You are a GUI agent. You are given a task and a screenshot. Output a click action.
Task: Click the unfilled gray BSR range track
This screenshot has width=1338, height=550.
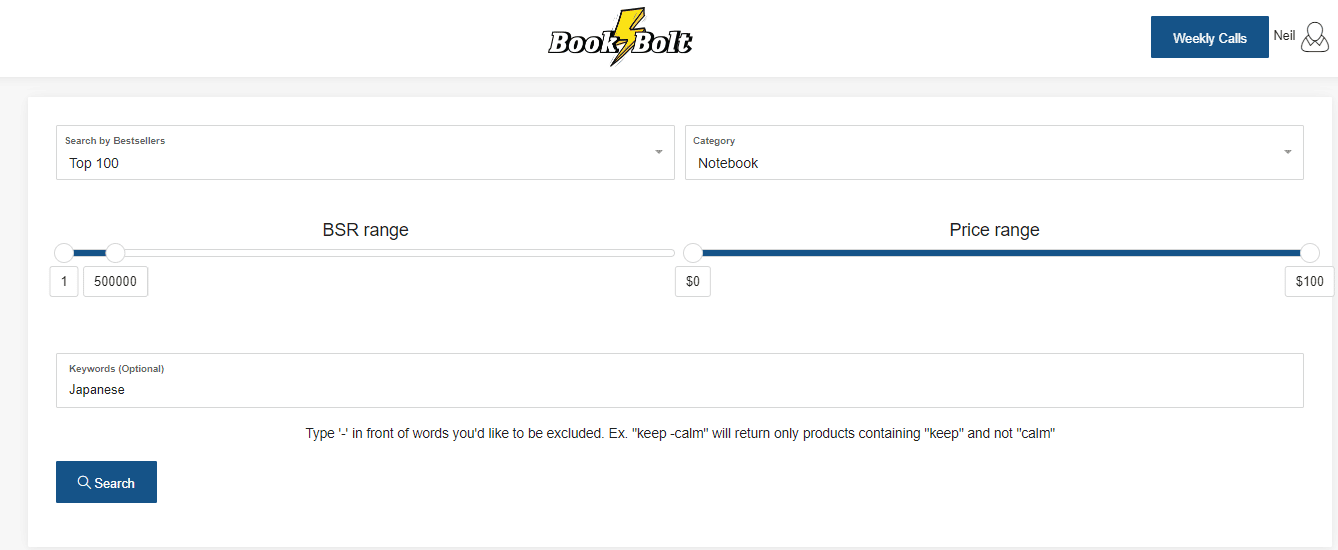(400, 253)
